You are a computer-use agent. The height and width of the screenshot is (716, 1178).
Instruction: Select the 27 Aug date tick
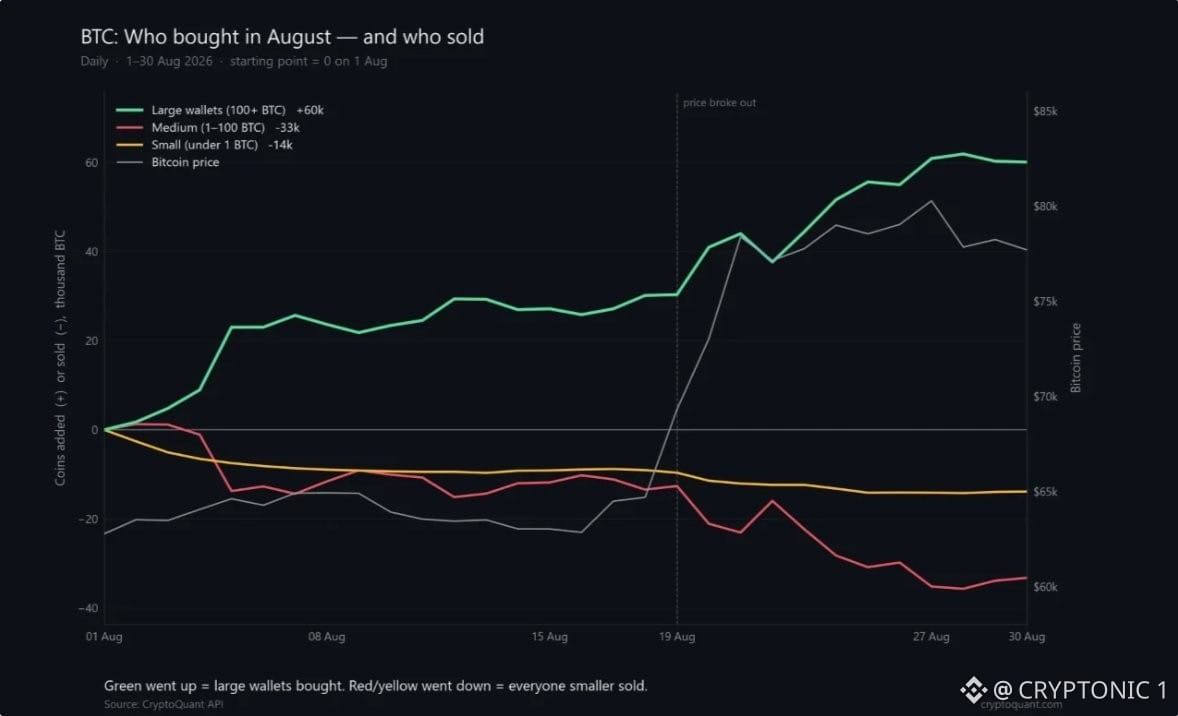[x=932, y=636]
